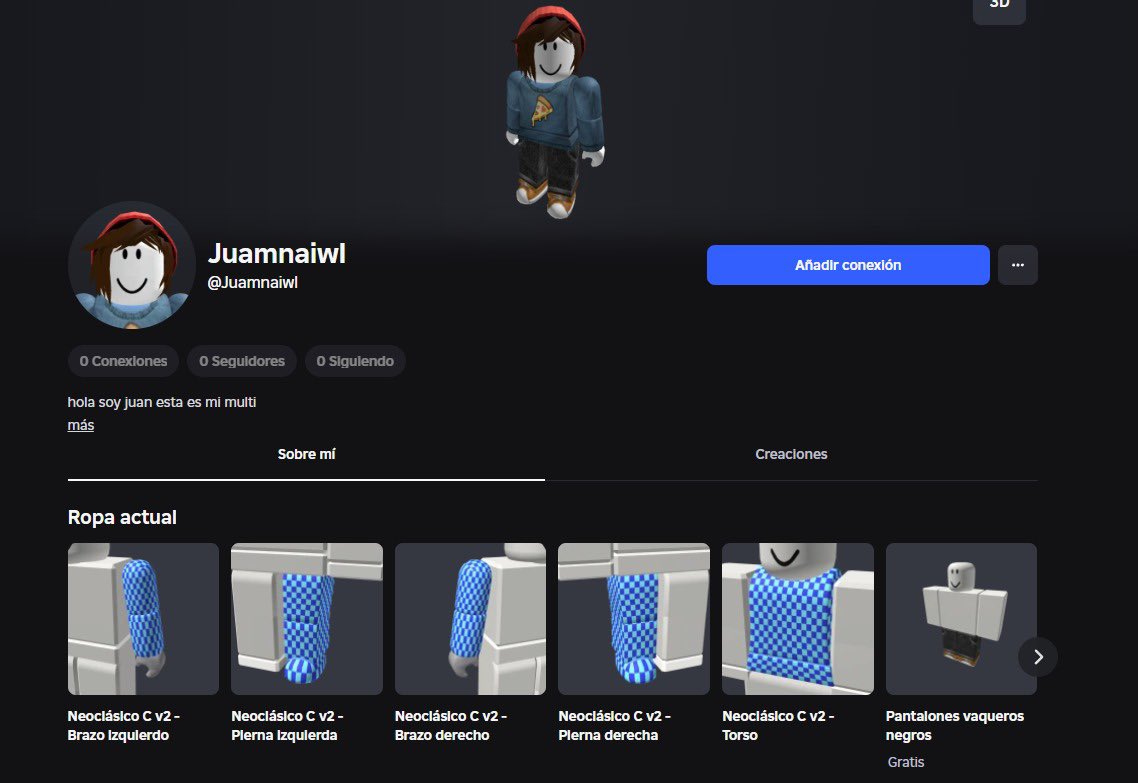Screen dimensions: 1138x783
Task: Click the Gratis price label
Action: pyautogui.click(x=906, y=762)
